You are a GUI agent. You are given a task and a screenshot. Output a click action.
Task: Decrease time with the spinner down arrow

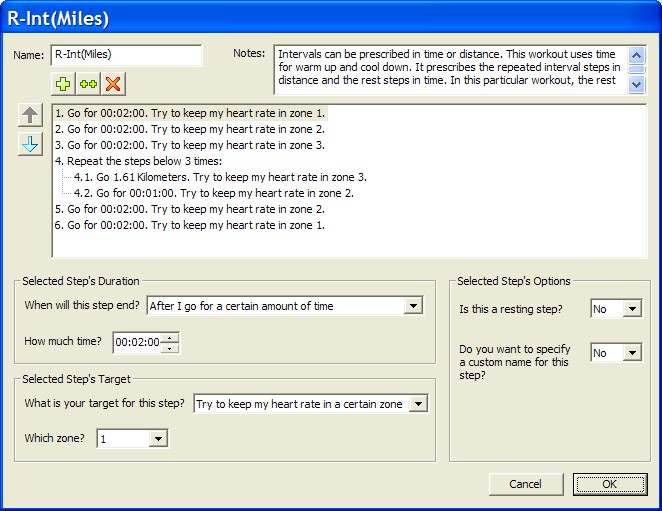[x=169, y=348]
